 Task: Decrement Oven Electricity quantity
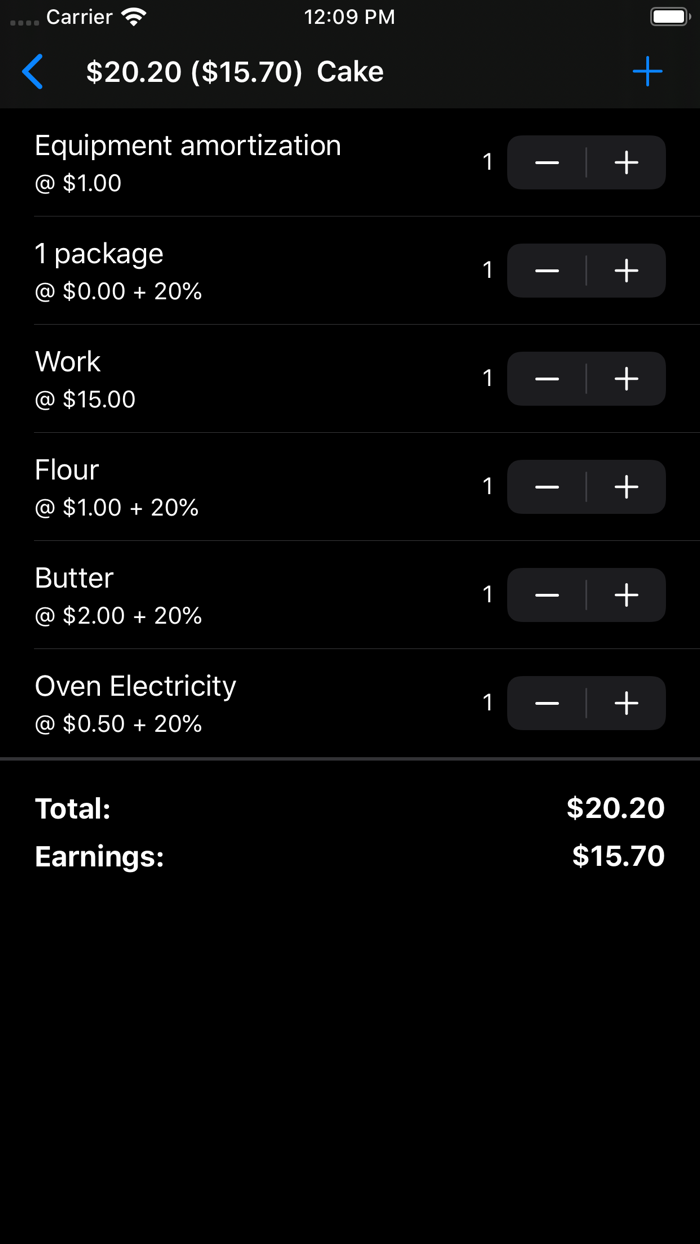click(x=547, y=702)
